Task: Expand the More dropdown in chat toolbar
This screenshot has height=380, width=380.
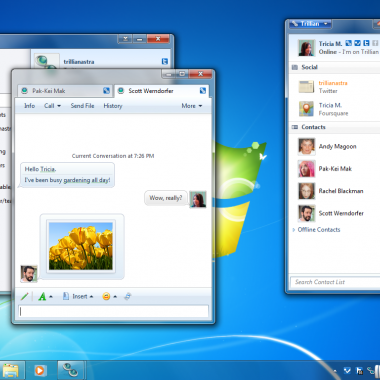Action: coord(192,106)
